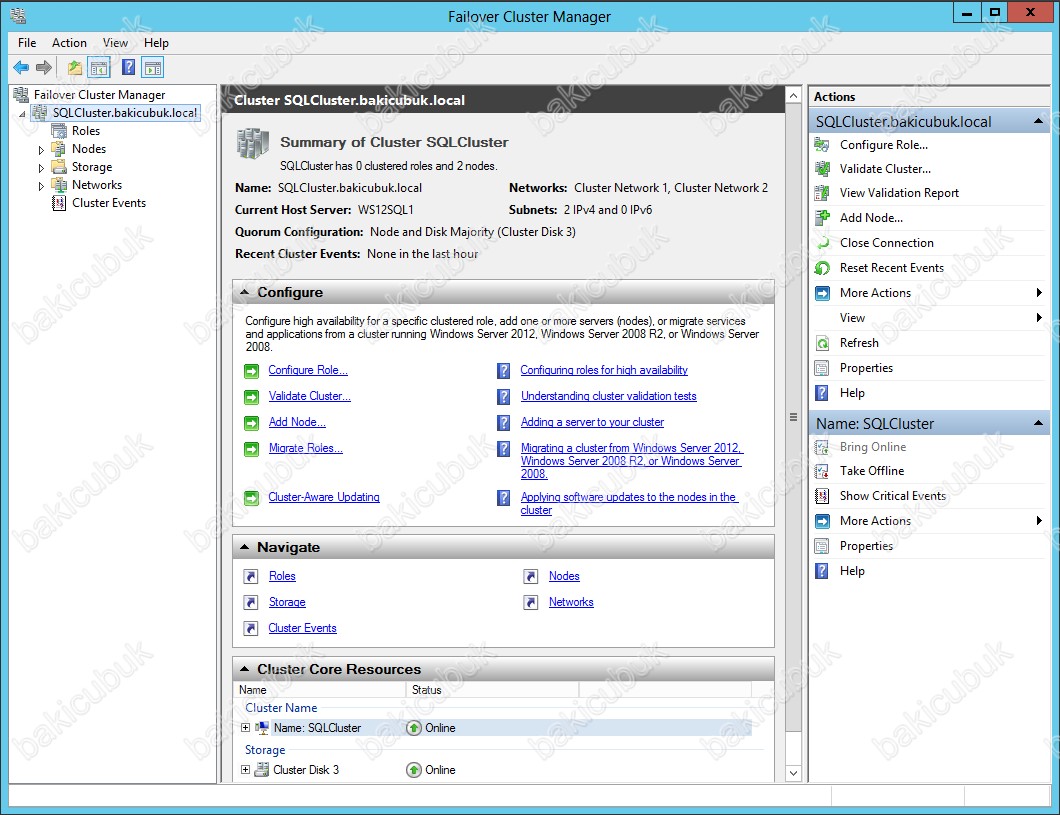Image resolution: width=1060 pixels, height=815 pixels.
Task: Open the Help menu
Action: click(x=156, y=43)
